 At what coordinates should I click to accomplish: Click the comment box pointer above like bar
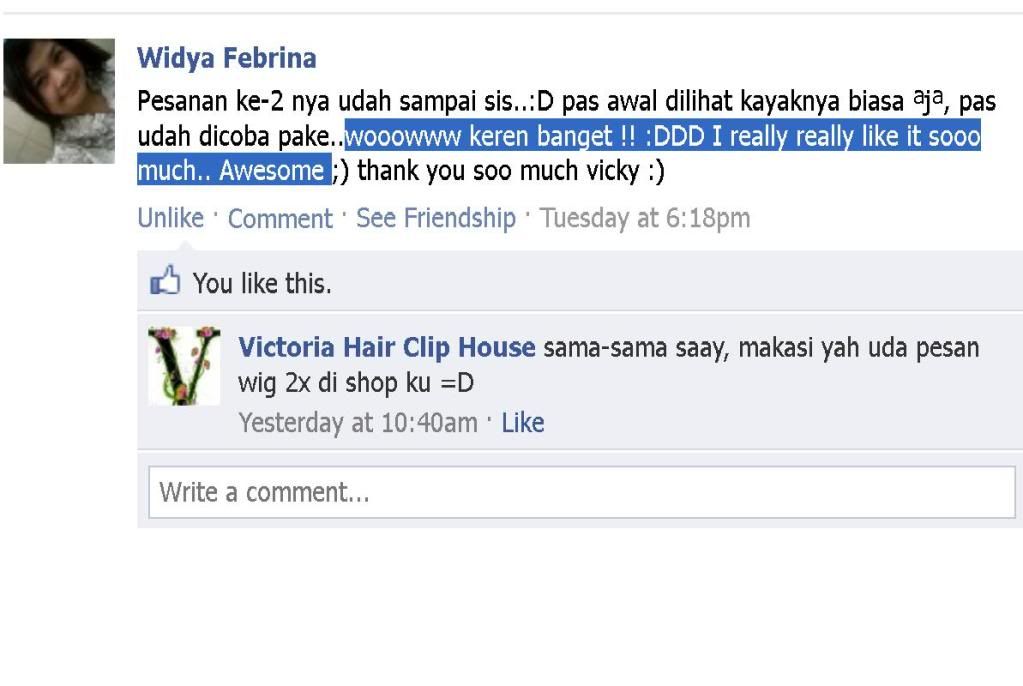pyautogui.click(x=185, y=245)
